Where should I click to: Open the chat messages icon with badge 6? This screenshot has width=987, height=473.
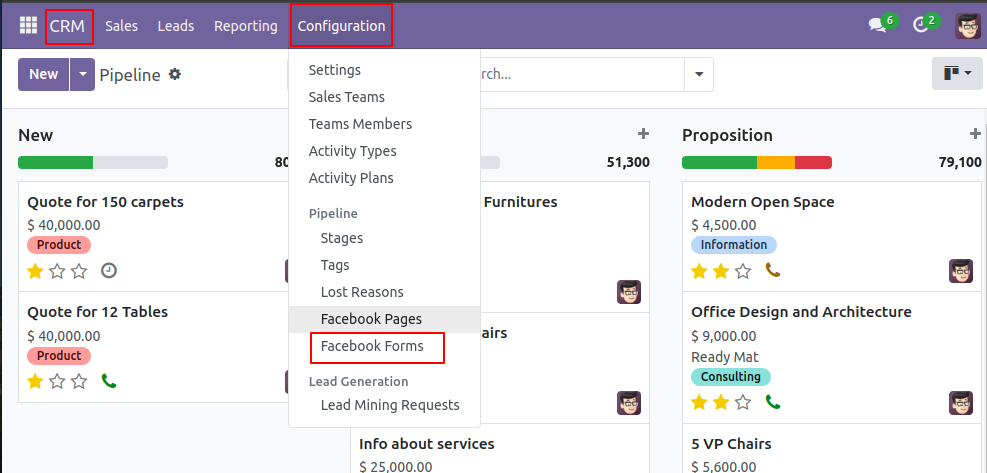coord(877,26)
